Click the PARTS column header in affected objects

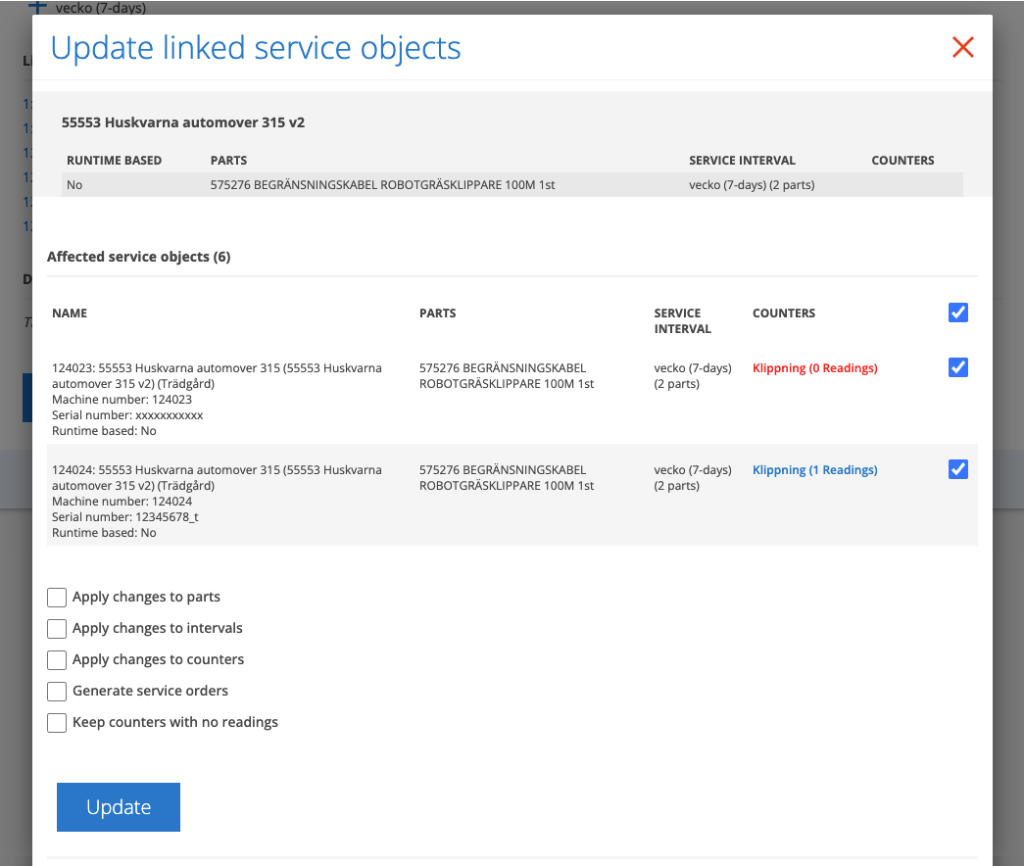point(438,313)
